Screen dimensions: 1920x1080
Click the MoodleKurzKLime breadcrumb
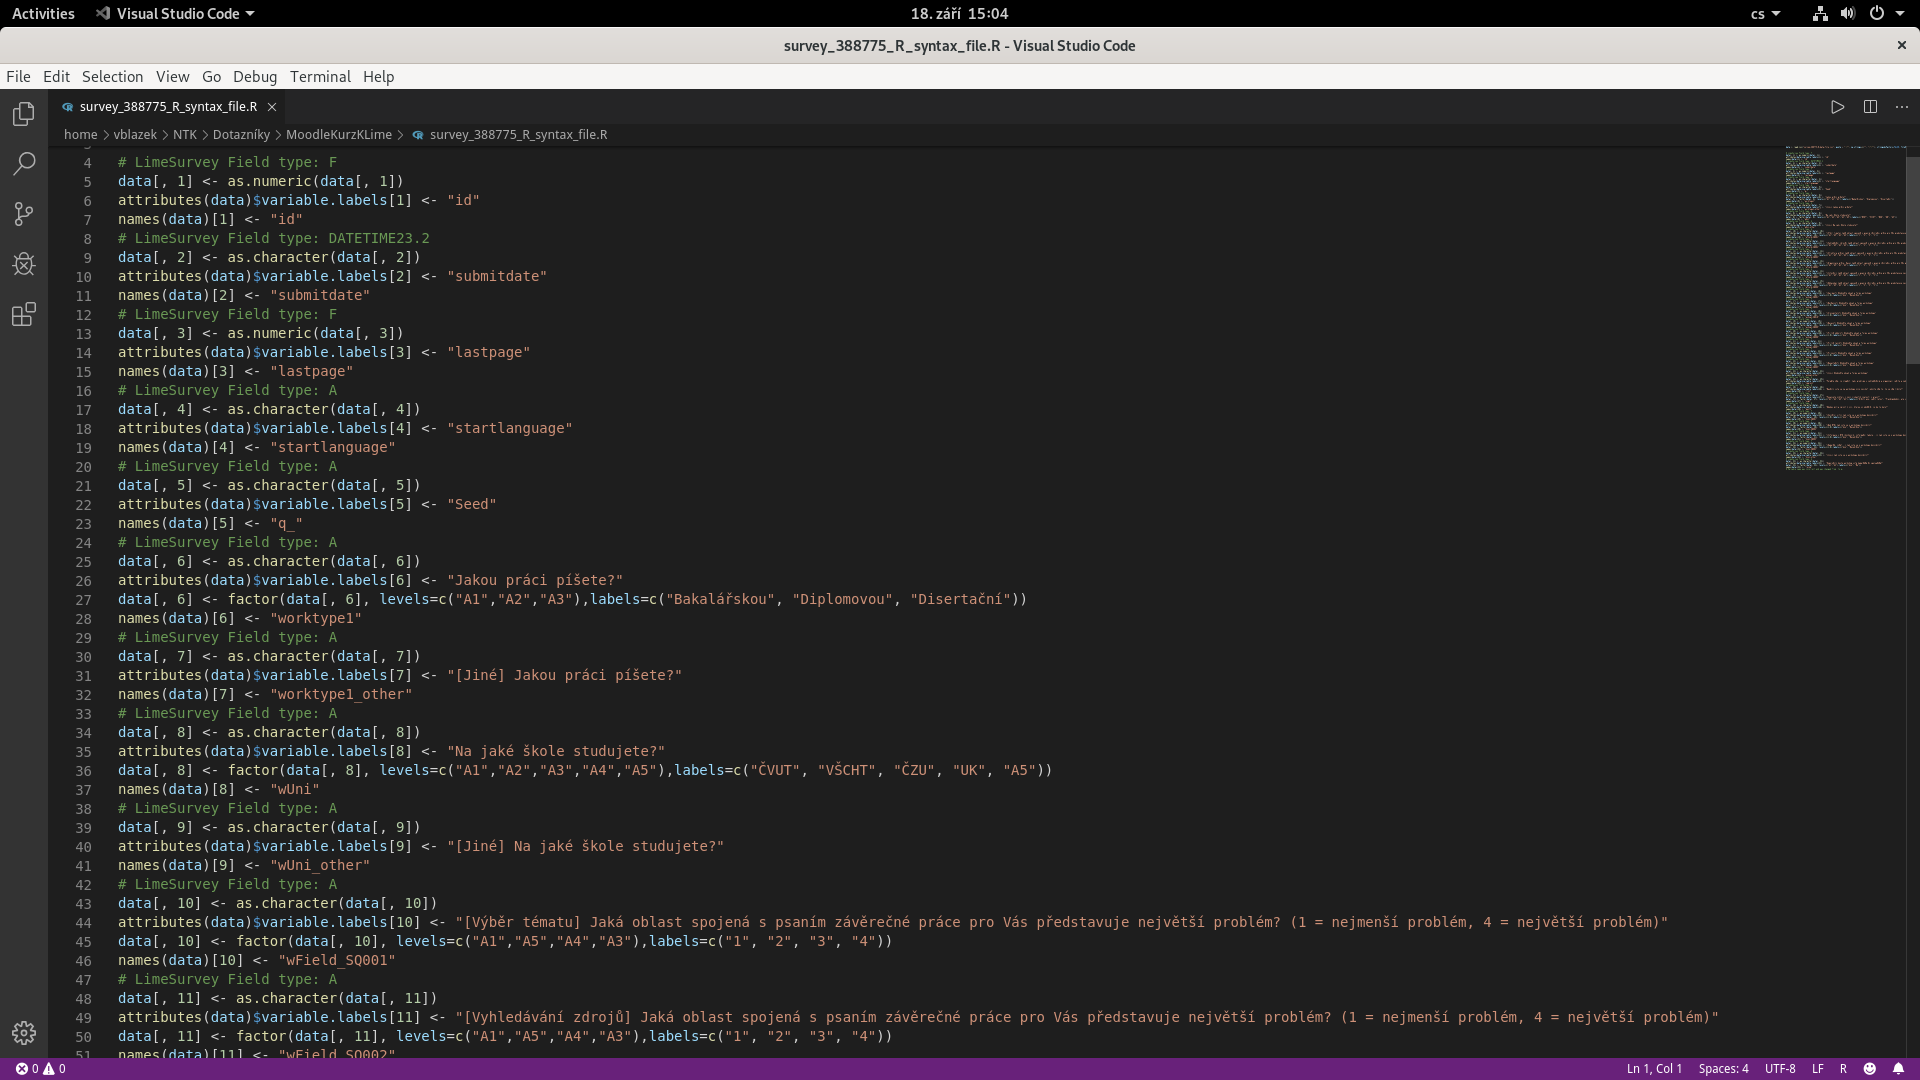pyautogui.click(x=338, y=135)
